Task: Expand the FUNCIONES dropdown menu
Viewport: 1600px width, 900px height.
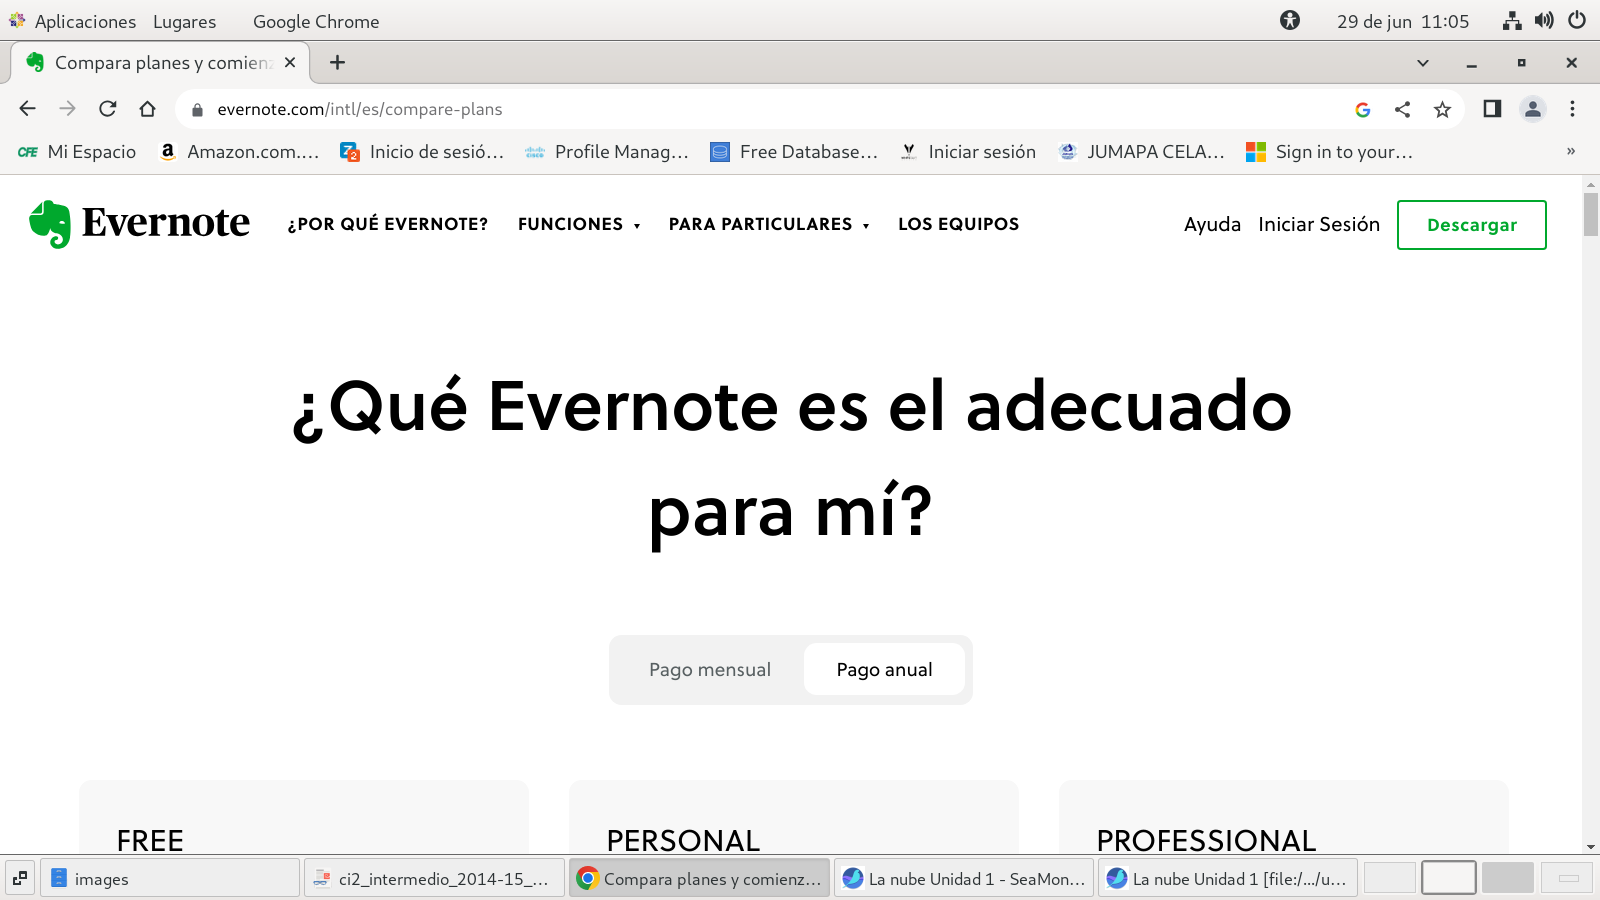Action: (579, 225)
